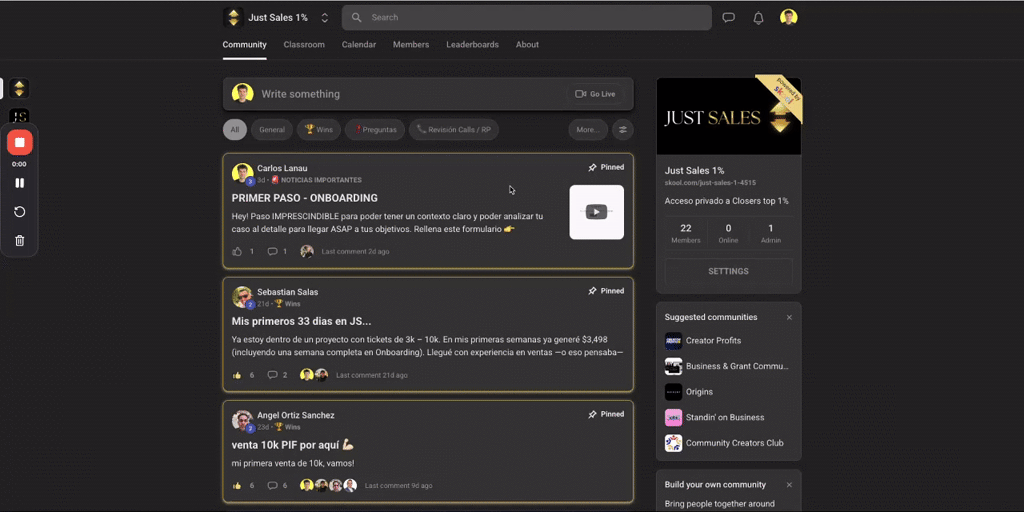Open the Business & Grant community
This screenshot has height=512, width=1024.
(727, 366)
